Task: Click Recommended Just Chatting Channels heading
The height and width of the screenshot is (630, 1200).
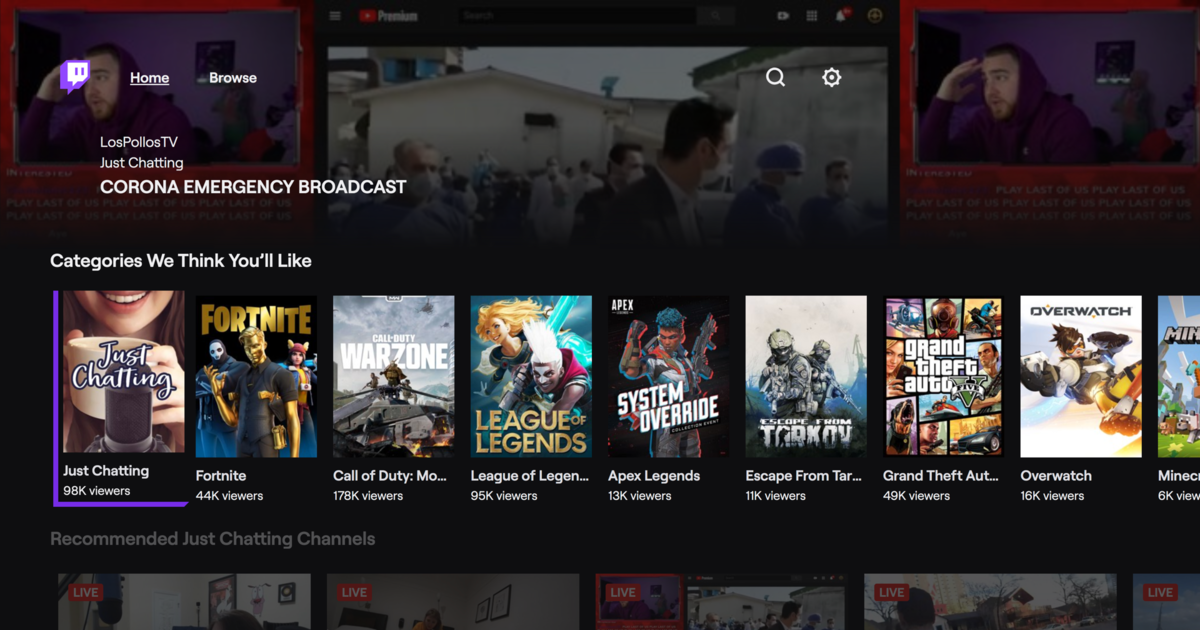Action: (213, 539)
